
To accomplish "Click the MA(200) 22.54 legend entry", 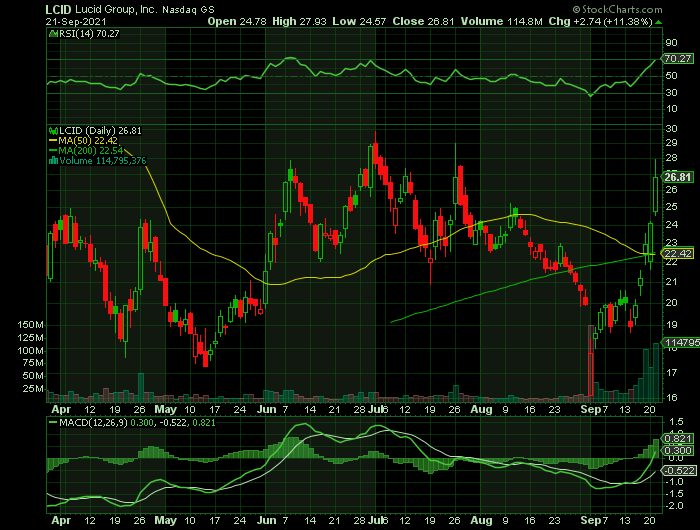I will click(x=91, y=150).
